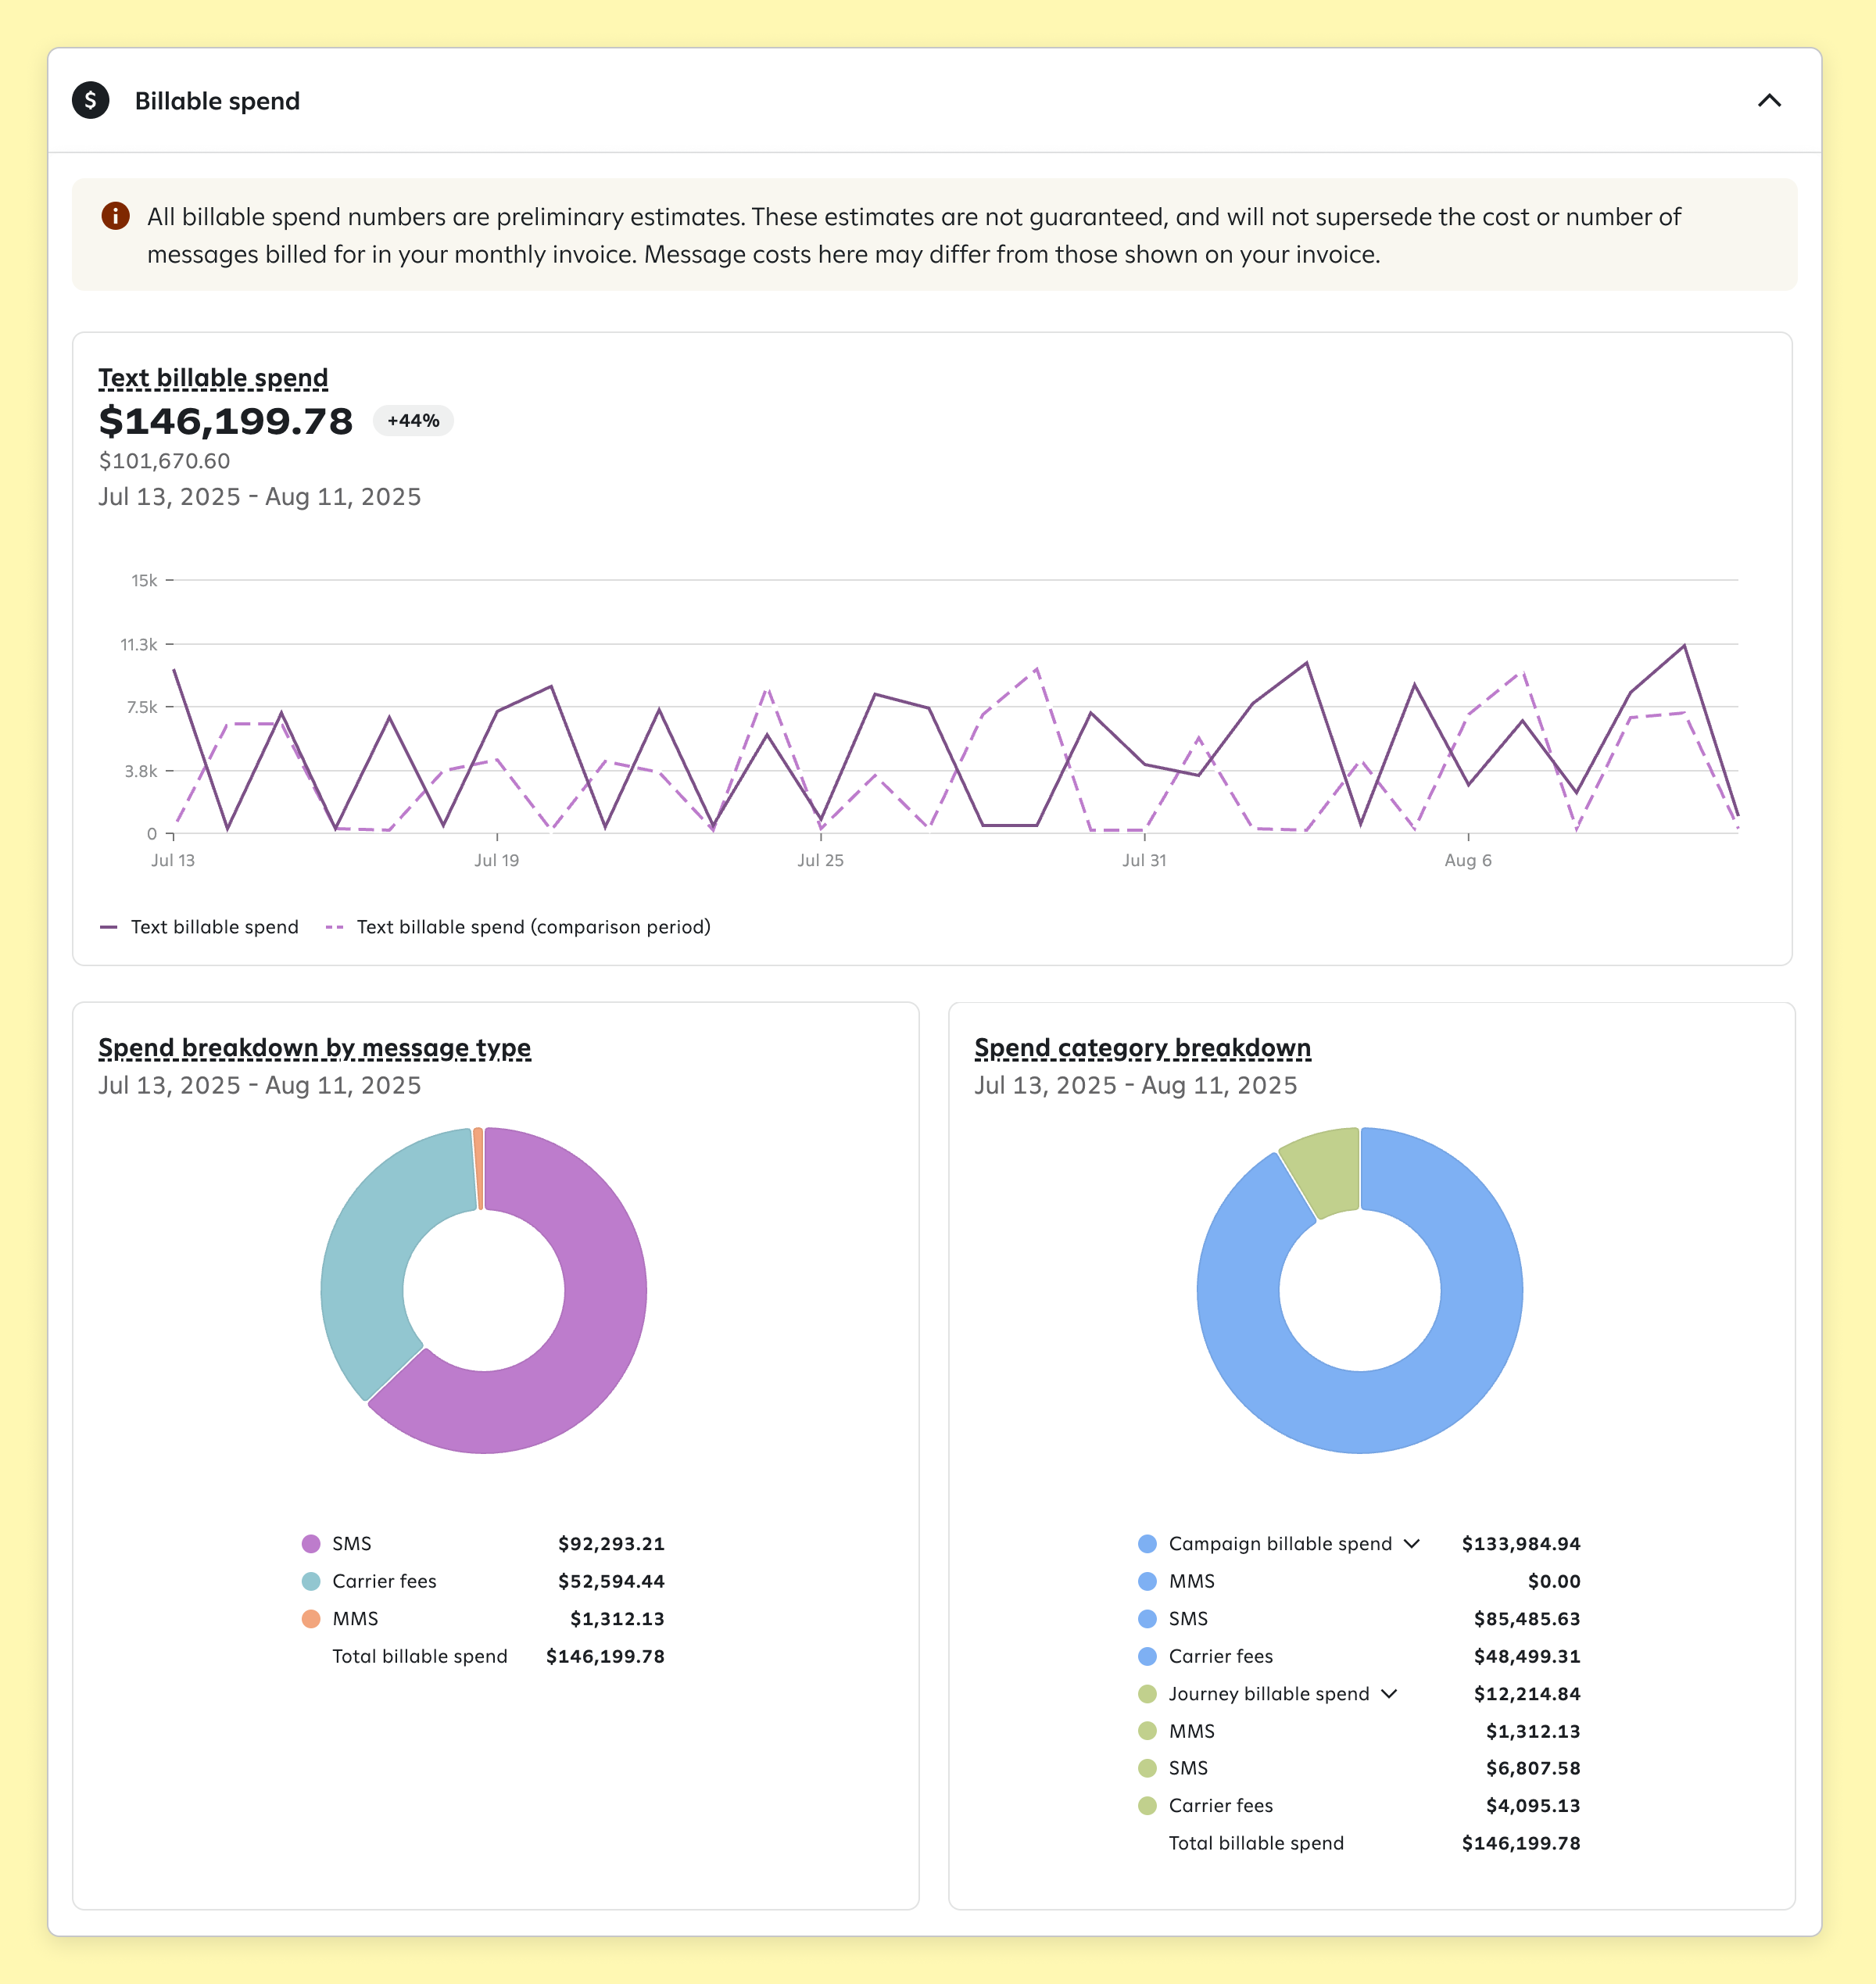1876x1984 pixels.
Task: Collapse the Billable spend section chevron
Action: (1769, 100)
